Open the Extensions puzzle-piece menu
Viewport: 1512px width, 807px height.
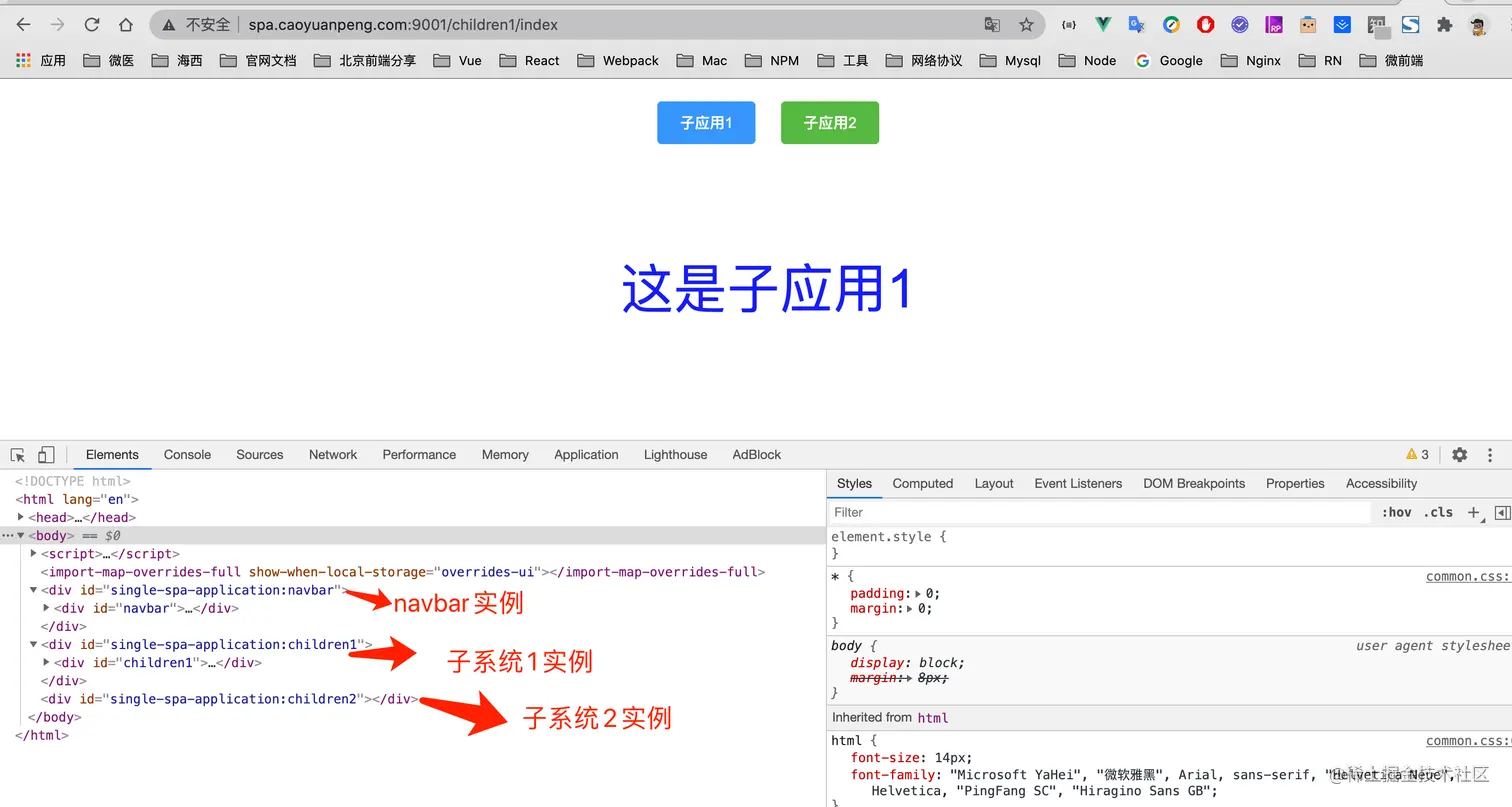coord(1445,25)
